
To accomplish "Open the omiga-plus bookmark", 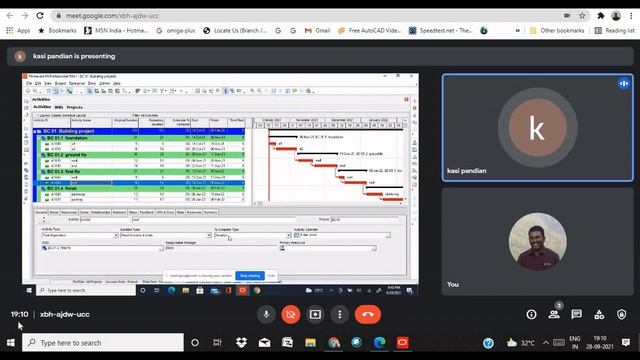I will [176, 31].
